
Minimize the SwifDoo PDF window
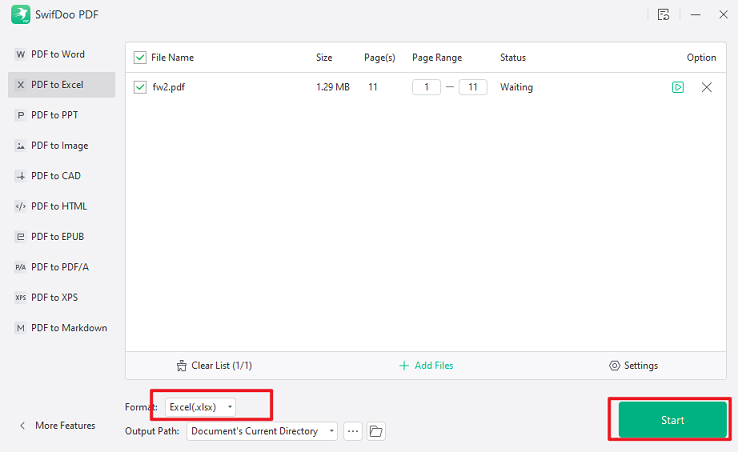pos(695,15)
